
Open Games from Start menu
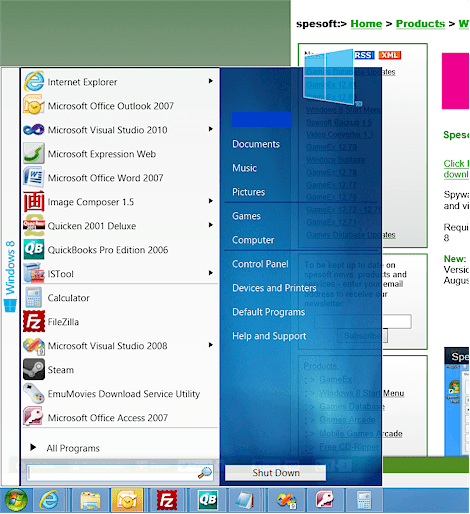click(246, 216)
